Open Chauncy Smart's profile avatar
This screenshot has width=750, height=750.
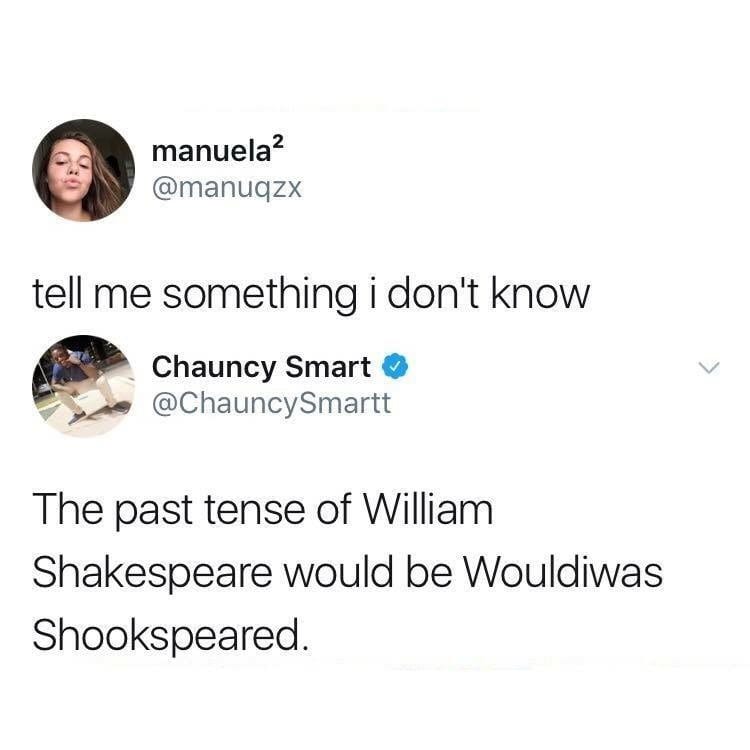[83, 386]
